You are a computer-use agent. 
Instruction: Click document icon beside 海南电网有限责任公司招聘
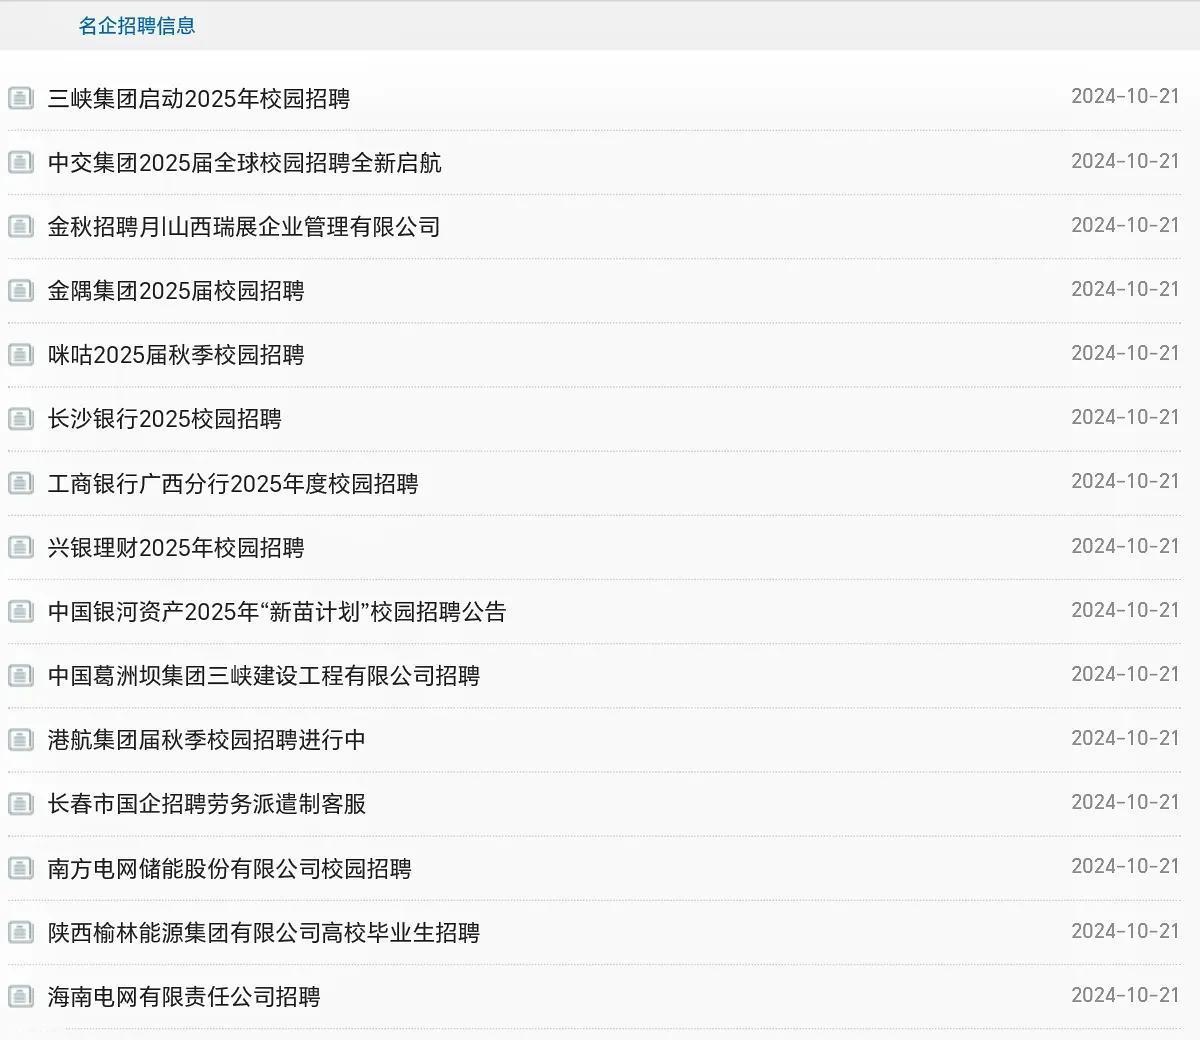pos(21,996)
